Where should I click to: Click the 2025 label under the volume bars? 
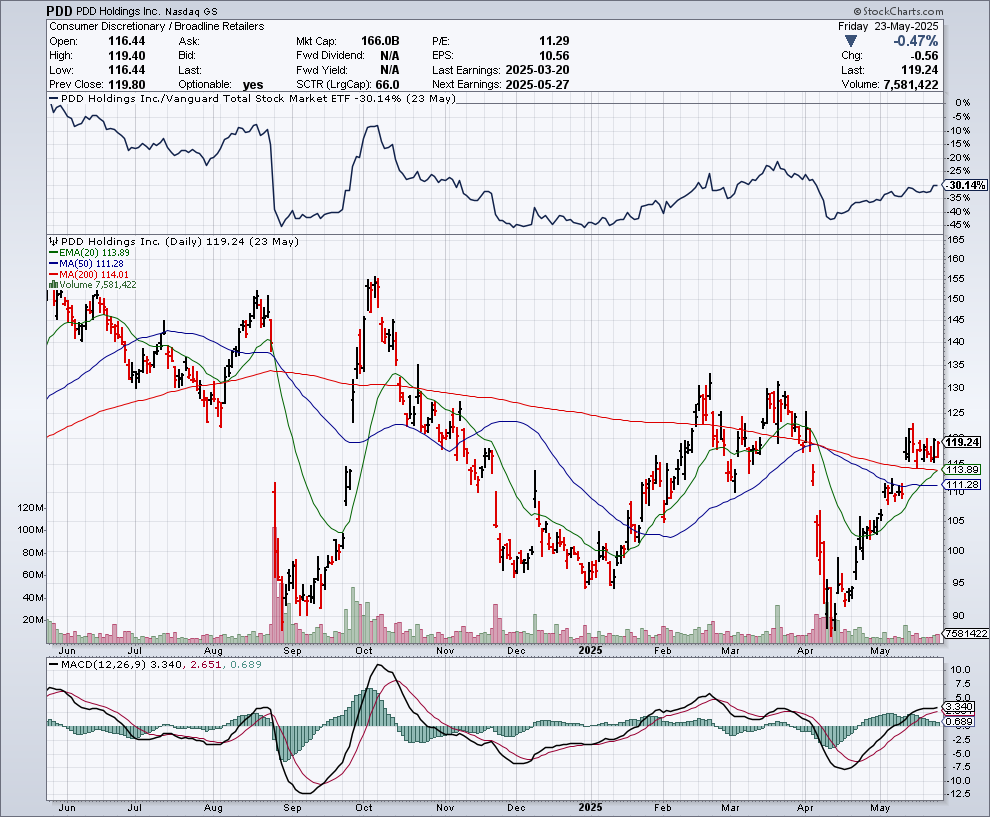(591, 650)
